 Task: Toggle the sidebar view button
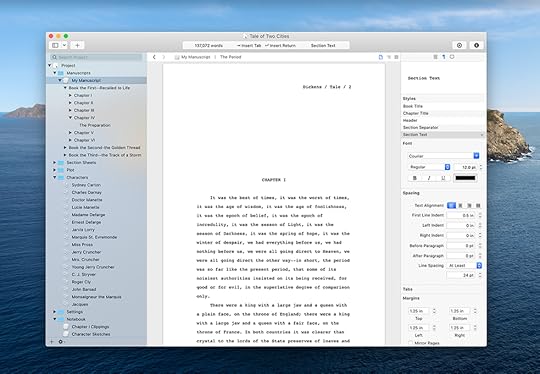pyautogui.click(x=55, y=45)
